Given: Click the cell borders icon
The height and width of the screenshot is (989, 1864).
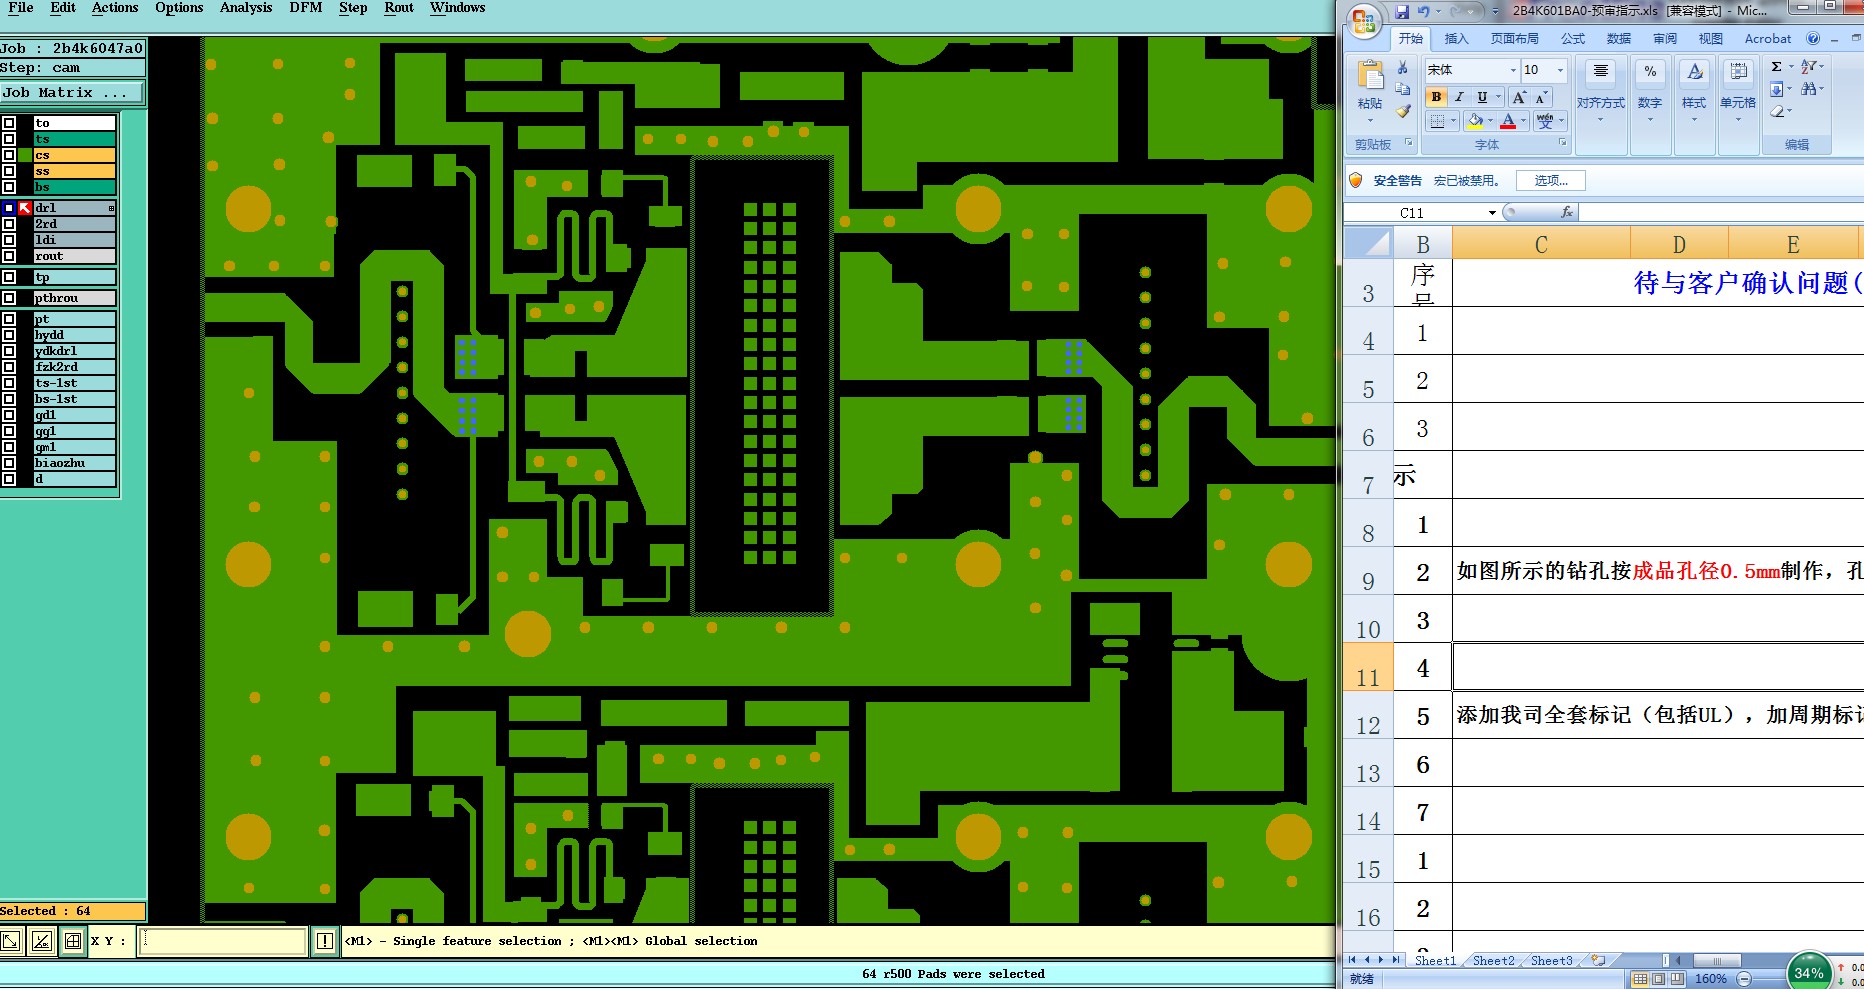Looking at the screenshot, I should click(1437, 121).
